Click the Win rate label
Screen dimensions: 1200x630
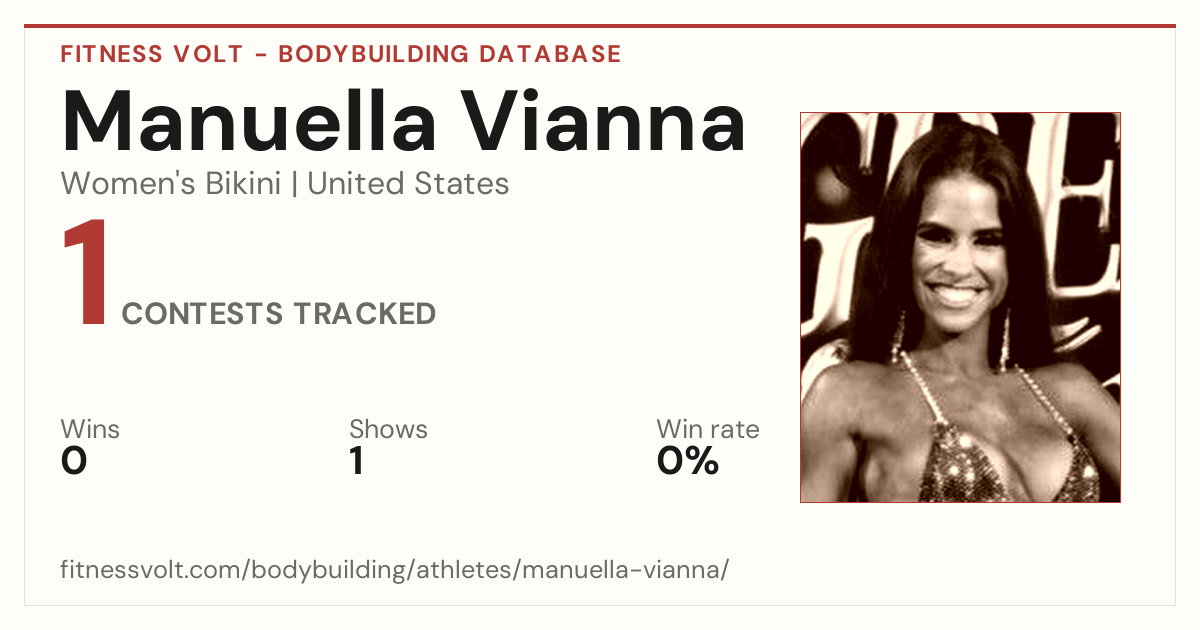coord(708,429)
